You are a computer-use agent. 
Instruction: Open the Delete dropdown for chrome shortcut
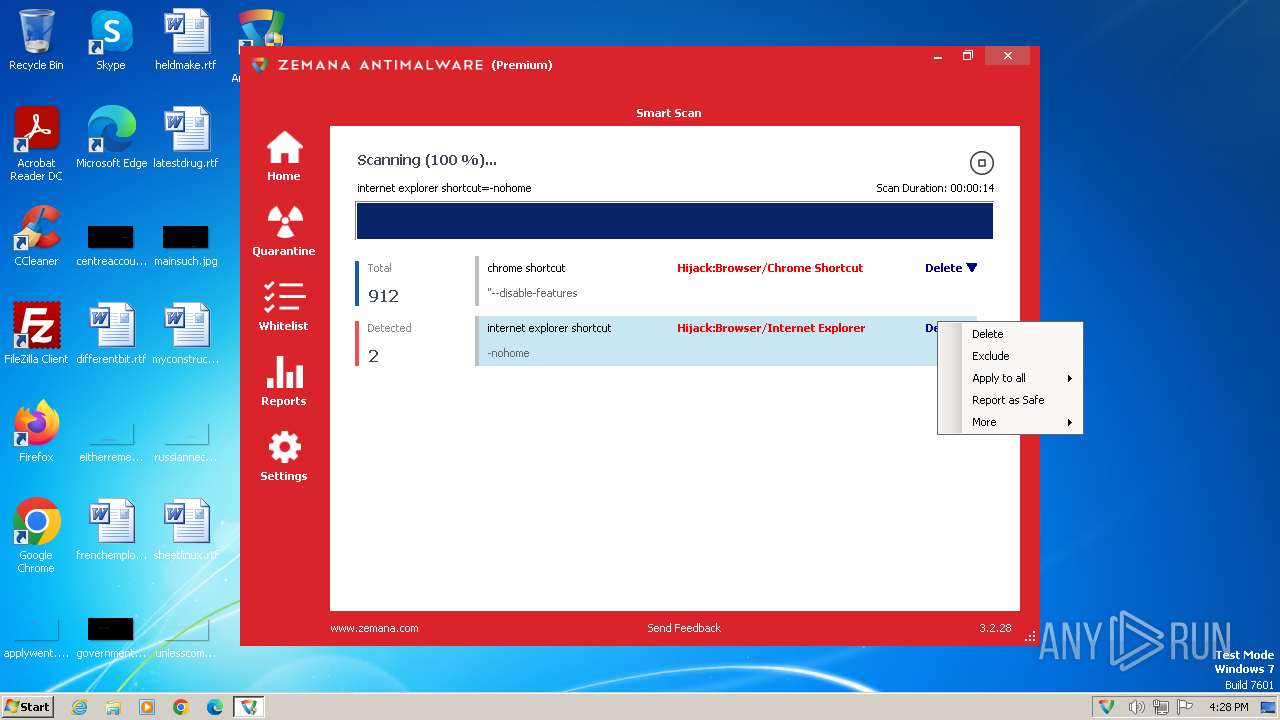coord(951,268)
